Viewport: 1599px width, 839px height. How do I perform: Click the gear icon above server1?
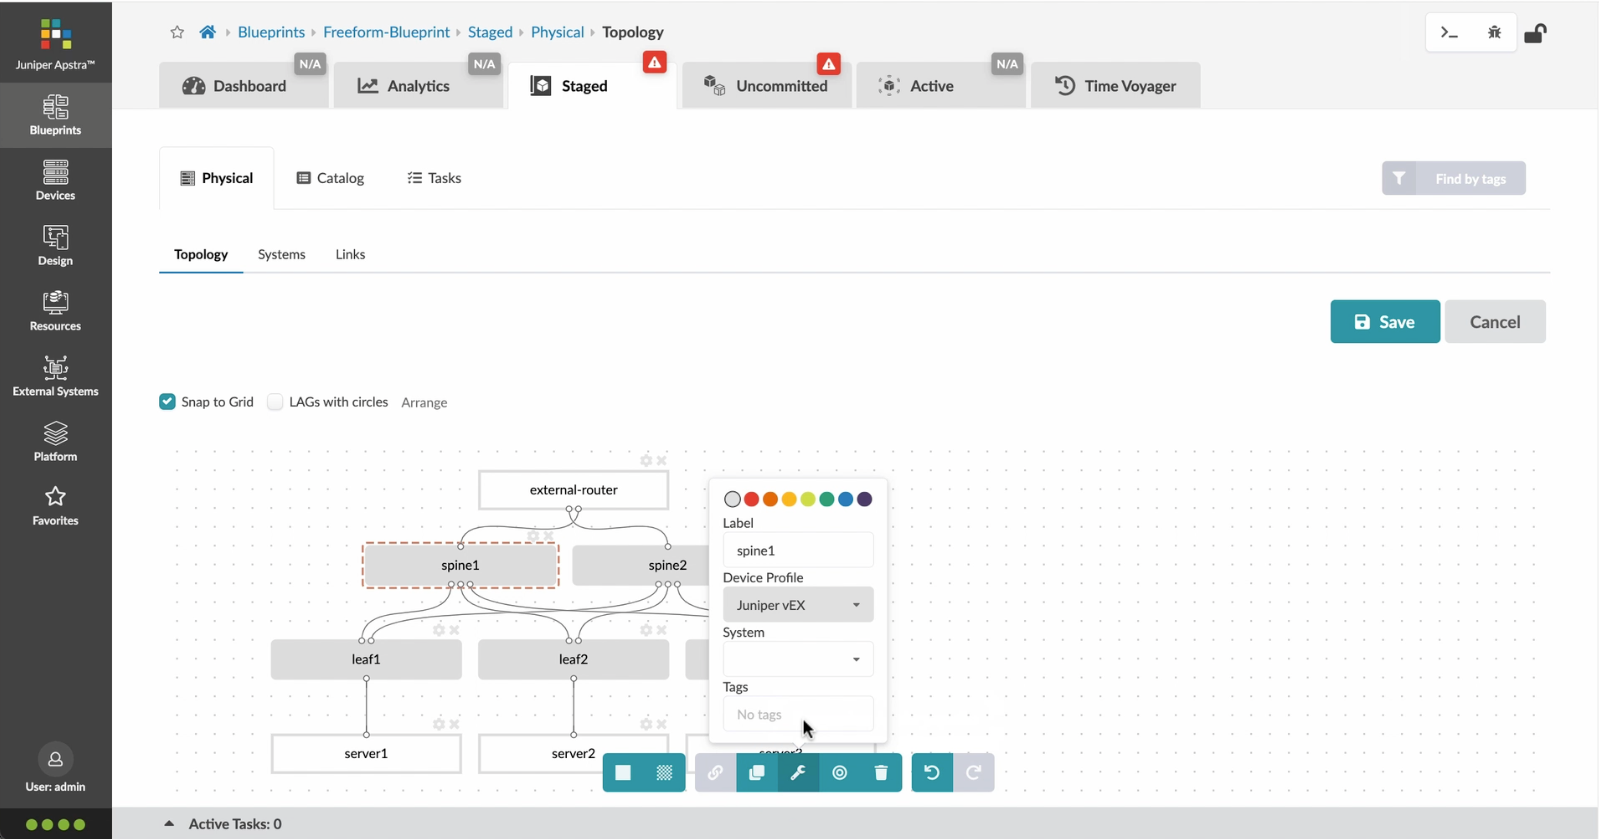[439, 724]
